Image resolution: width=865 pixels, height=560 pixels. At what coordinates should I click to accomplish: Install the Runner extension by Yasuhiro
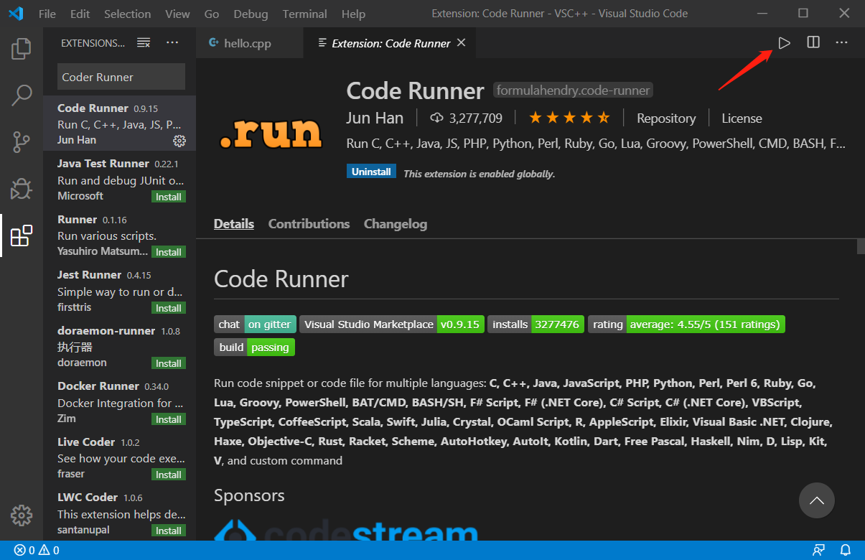click(168, 252)
